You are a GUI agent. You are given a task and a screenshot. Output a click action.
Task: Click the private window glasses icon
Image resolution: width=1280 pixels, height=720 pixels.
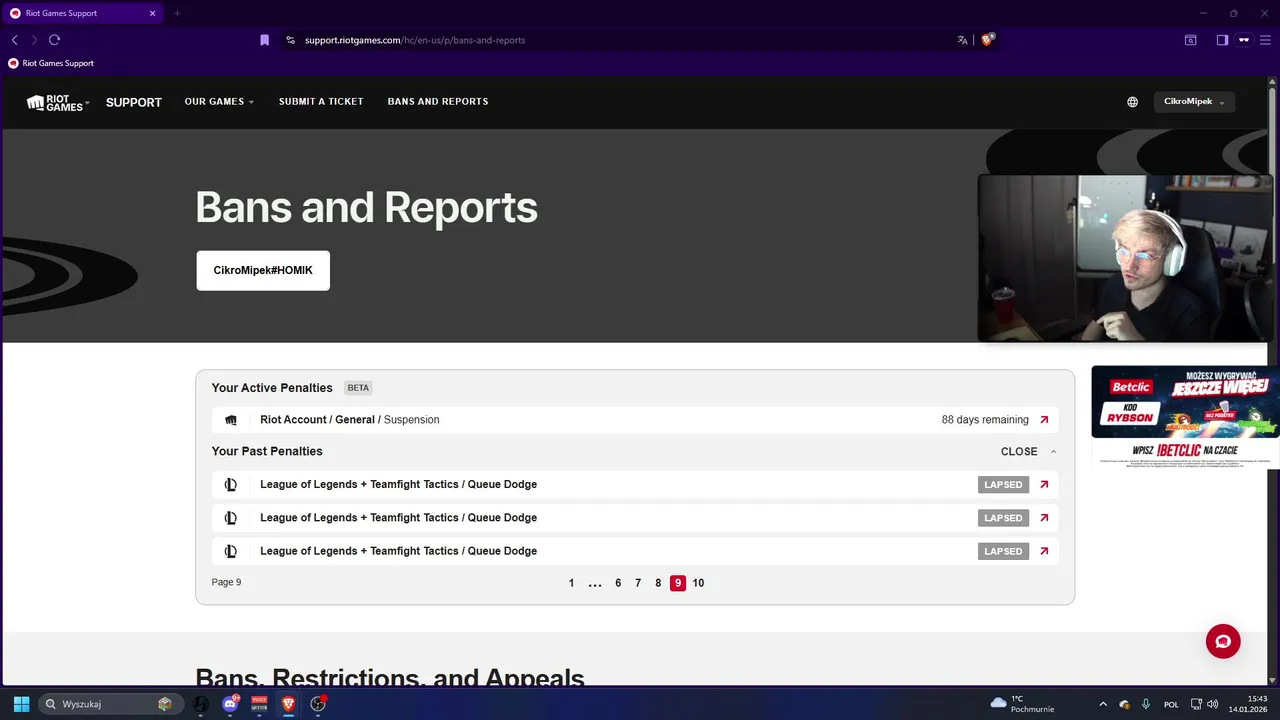1244,40
